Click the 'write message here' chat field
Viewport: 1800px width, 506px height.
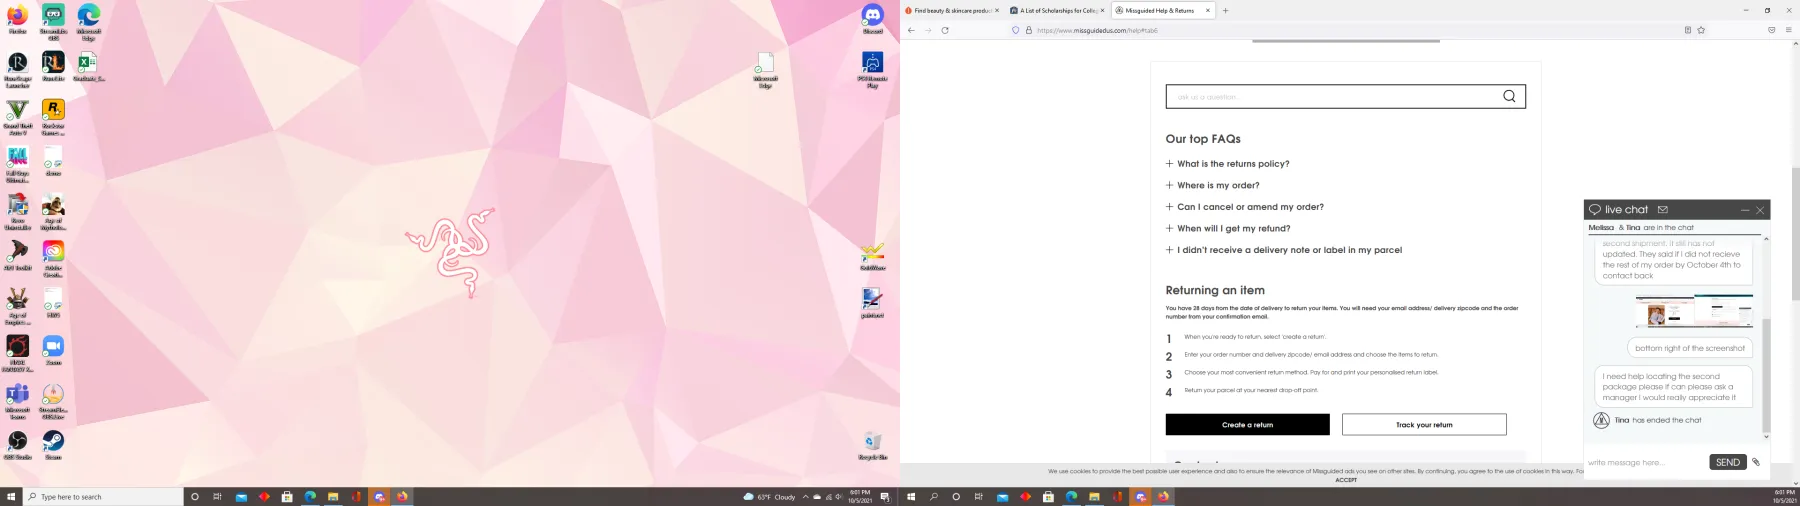tap(1645, 462)
